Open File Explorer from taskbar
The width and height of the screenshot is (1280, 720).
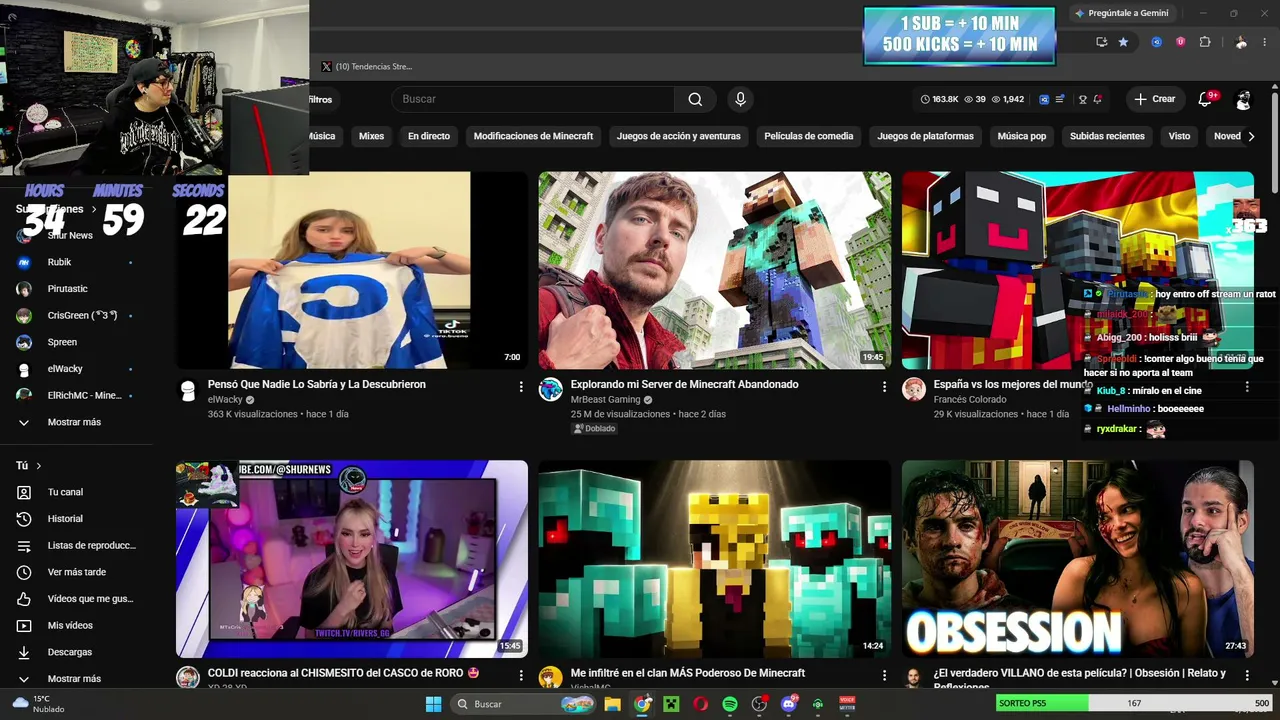[x=612, y=704]
